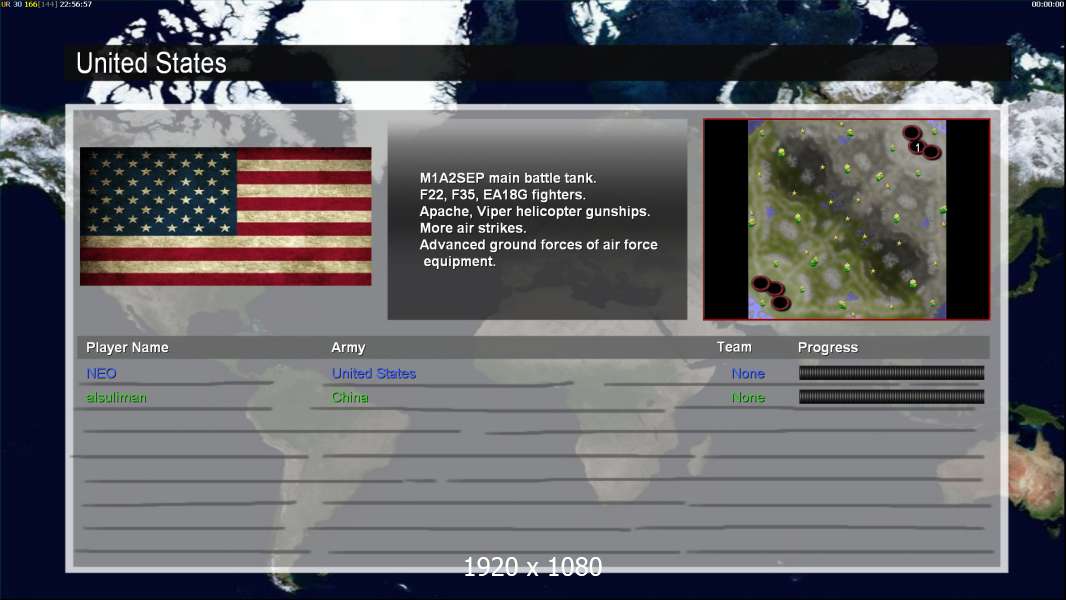Image resolution: width=1066 pixels, height=600 pixels.
Task: Select player name alsuliman
Action: pyautogui.click(x=116, y=398)
